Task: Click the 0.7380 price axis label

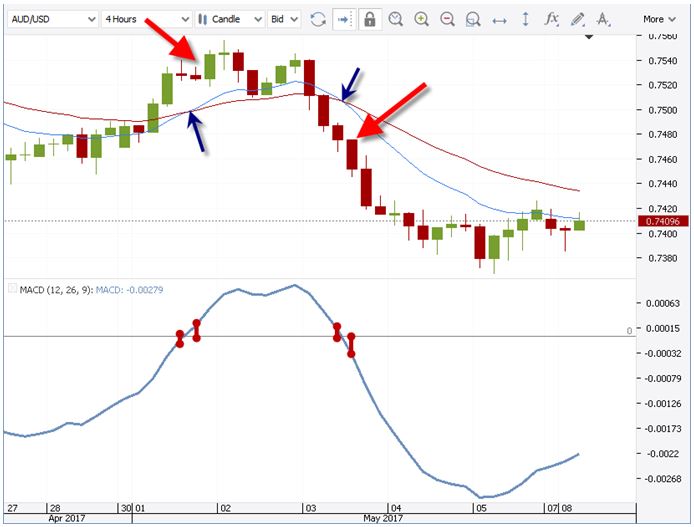Action: [x=663, y=258]
